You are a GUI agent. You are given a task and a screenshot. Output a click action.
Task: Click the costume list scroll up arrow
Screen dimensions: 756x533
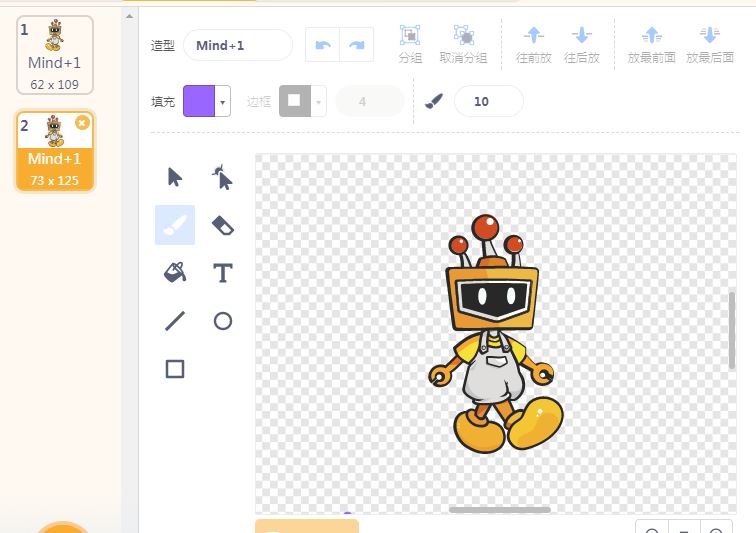click(129, 16)
